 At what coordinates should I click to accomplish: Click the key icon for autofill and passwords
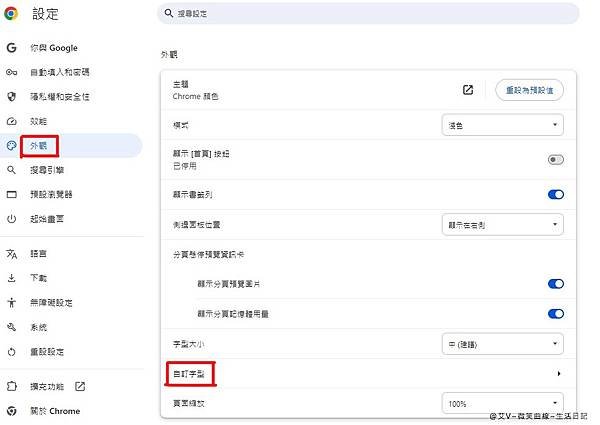pos(11,72)
